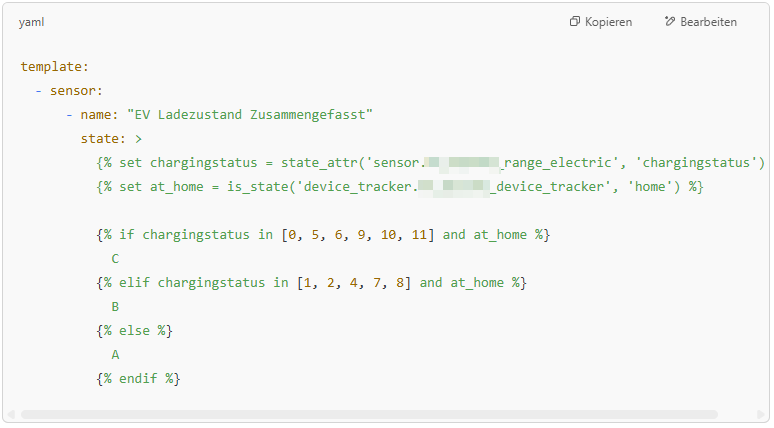Image resolution: width=774 pixels, height=428 pixels.
Task: Click the "EV Ladezustand Zusammengefasst" string
Action: (x=249, y=115)
